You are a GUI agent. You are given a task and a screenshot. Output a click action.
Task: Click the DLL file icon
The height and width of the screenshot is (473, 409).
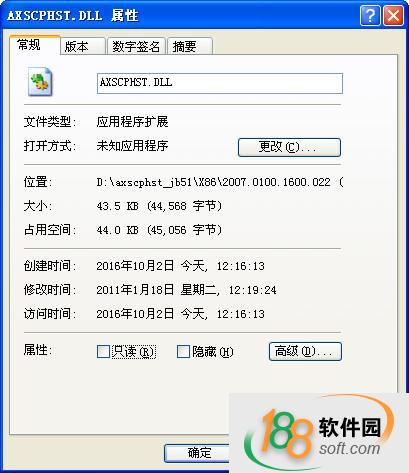(40, 82)
